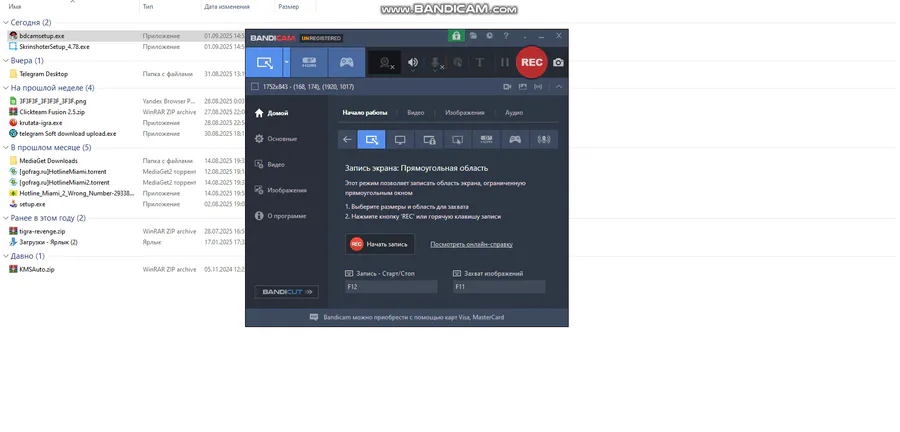The image size is (900, 432).
Task: Switch to Видео tab beside Начало работы
Action: point(416,112)
